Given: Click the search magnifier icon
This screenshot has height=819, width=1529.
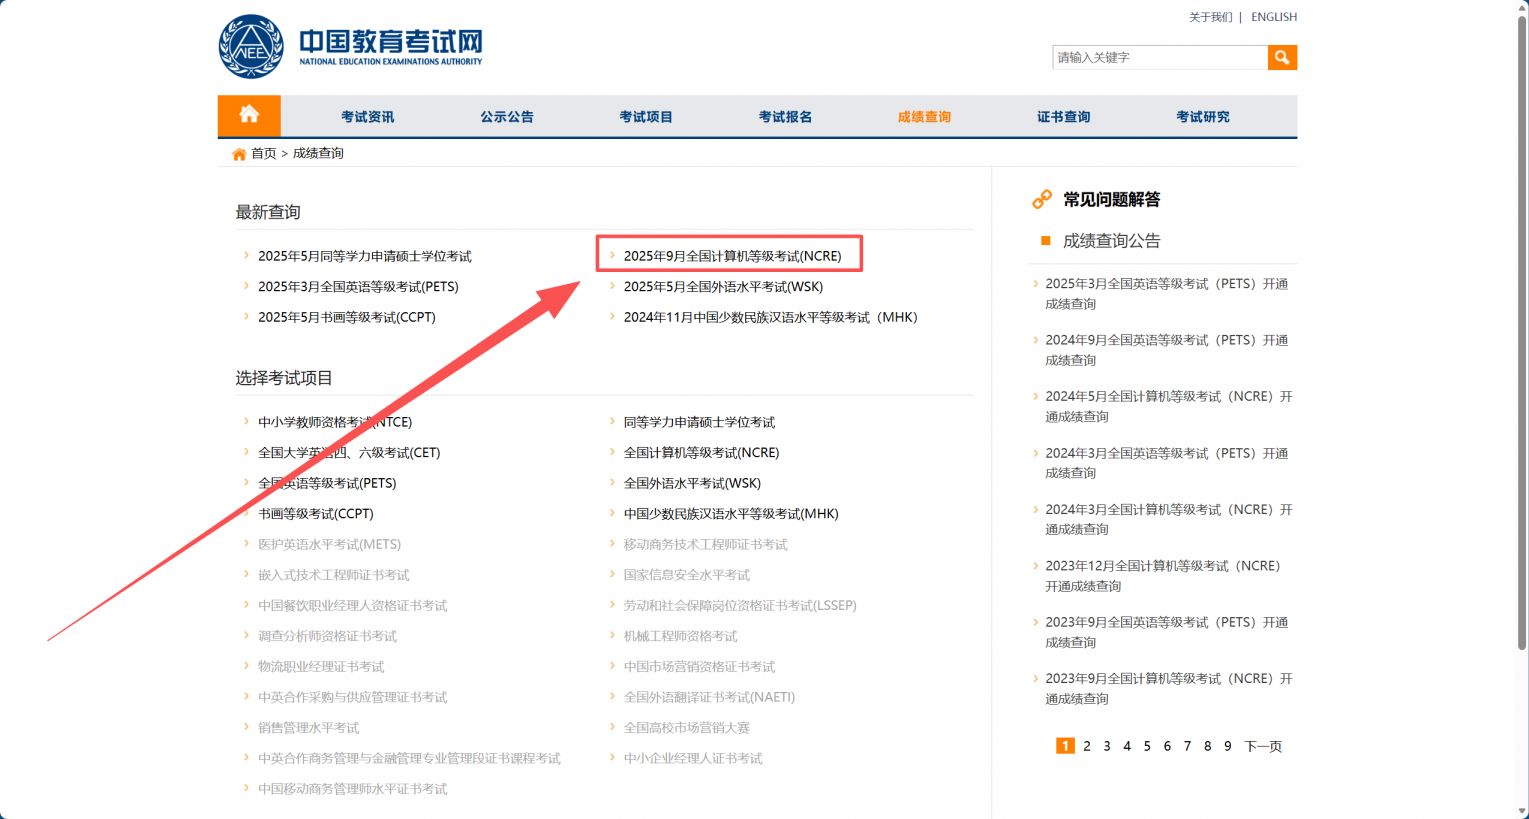Looking at the screenshot, I should click(1282, 57).
